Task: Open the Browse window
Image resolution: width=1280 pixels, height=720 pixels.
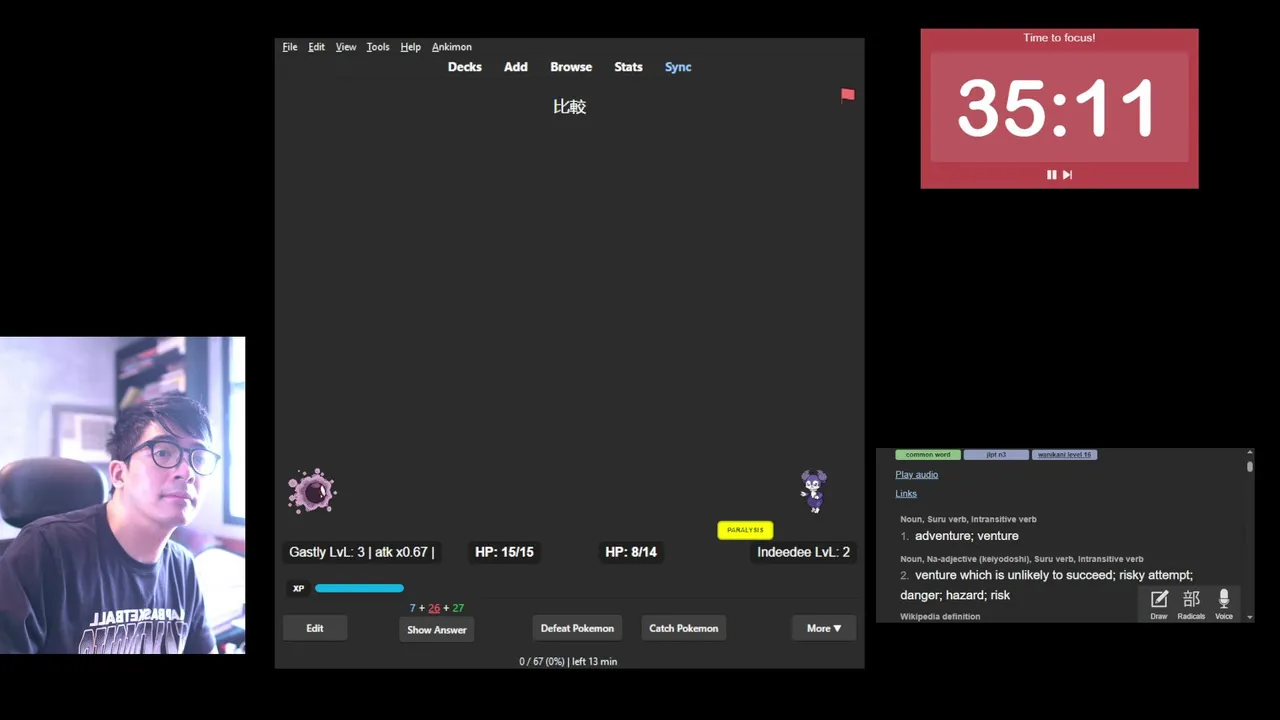Action: coord(571,67)
